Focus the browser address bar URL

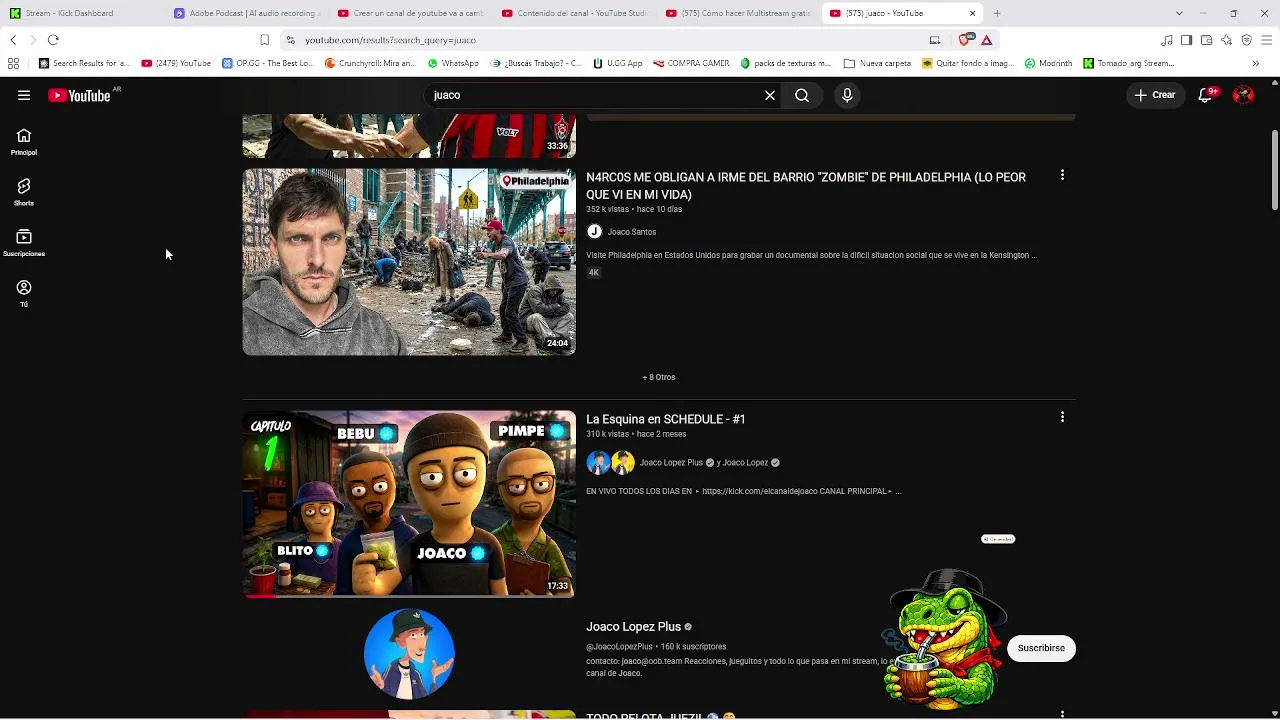390,40
